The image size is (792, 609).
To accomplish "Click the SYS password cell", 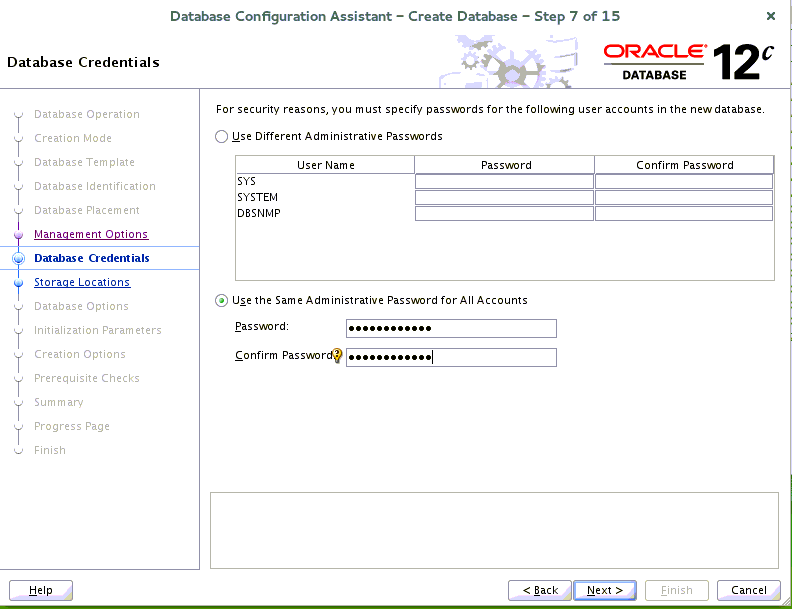I will point(504,182).
